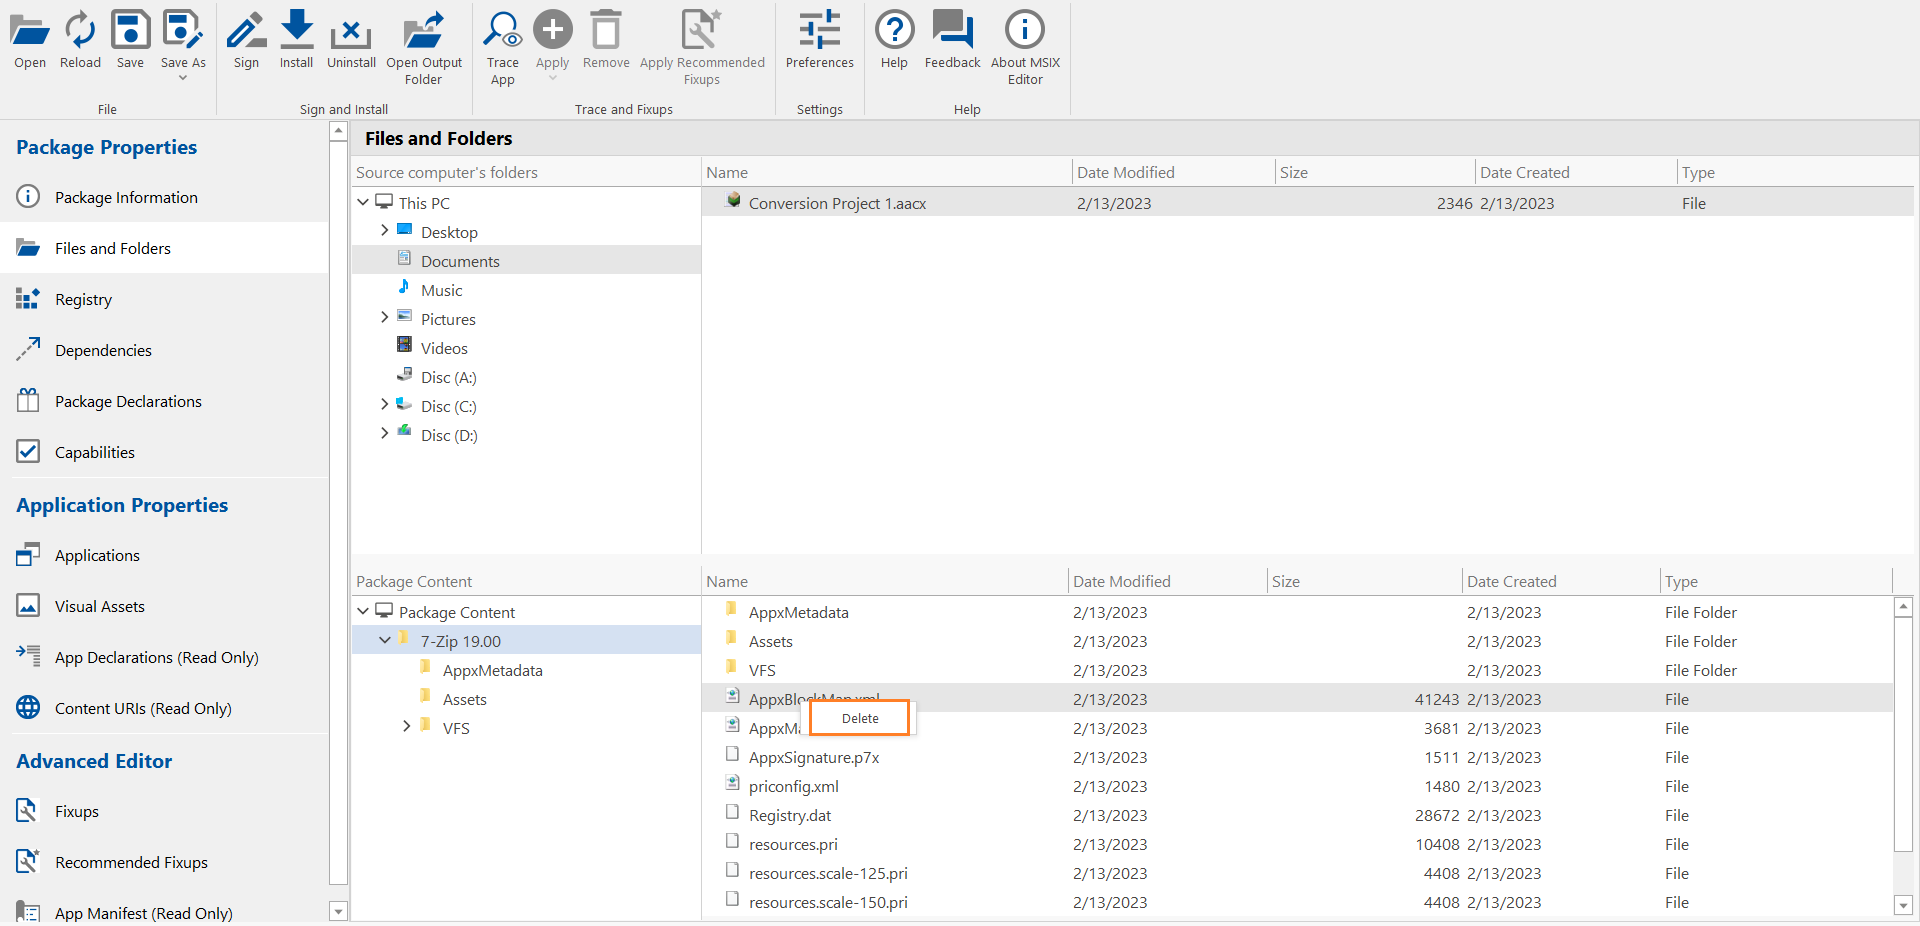
Task: Go to Package Information page
Action: (126, 198)
